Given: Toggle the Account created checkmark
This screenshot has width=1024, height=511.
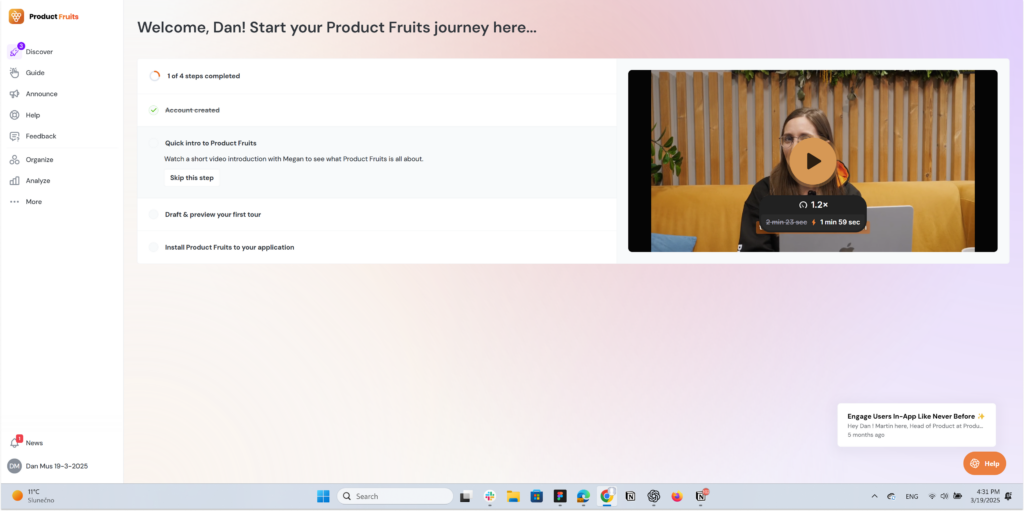Looking at the screenshot, I should [154, 110].
